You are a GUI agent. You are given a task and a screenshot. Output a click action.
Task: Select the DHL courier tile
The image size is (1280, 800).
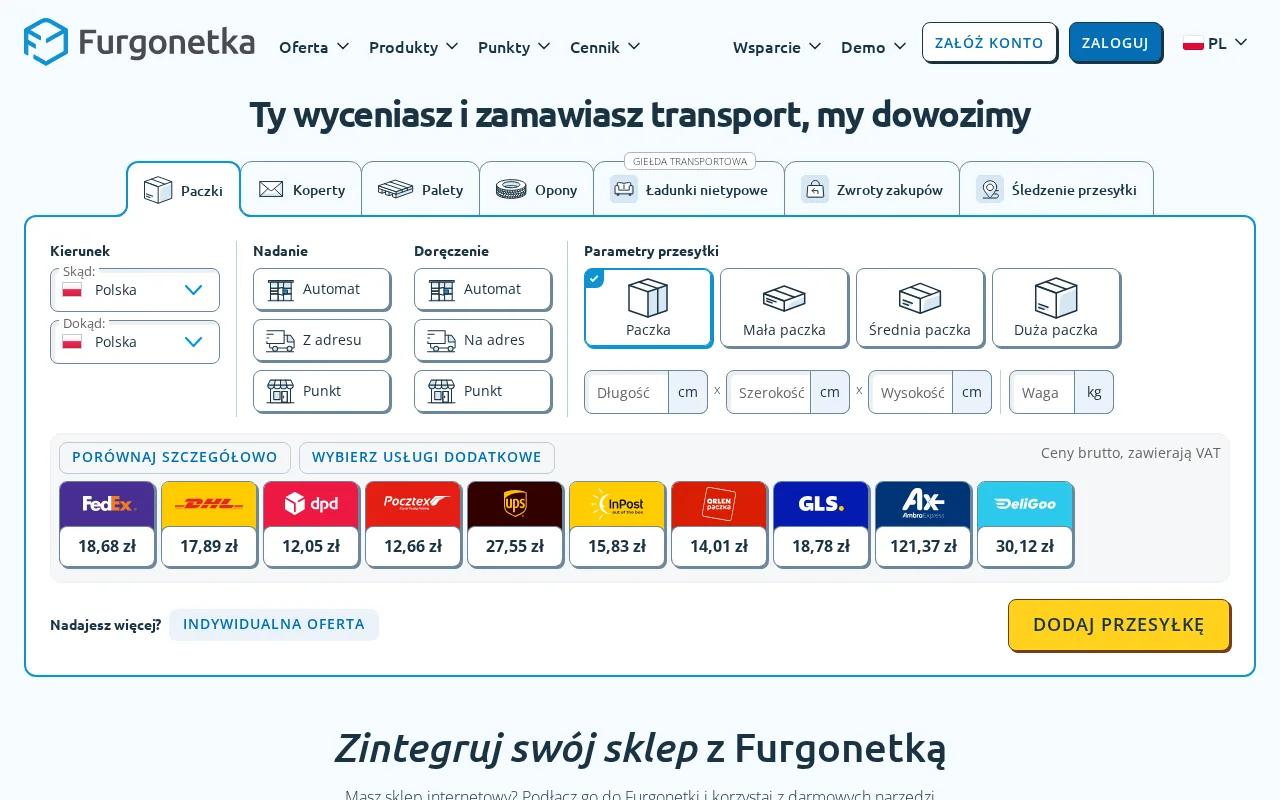(210, 524)
